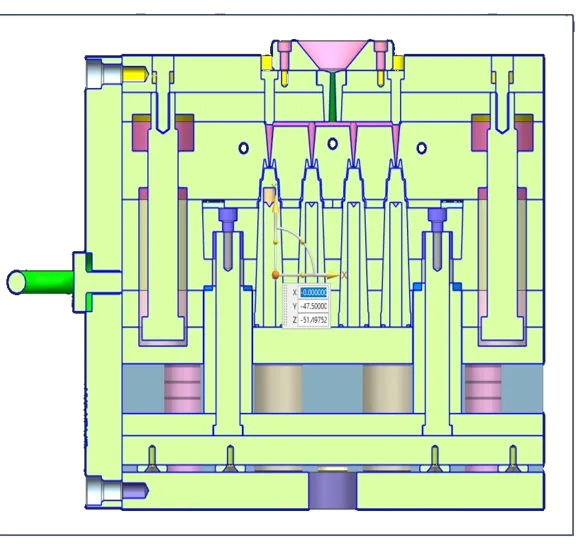The height and width of the screenshot is (556, 584).
Task: Click the X-axis arrowhead of the manipulator
Action: click(332, 276)
